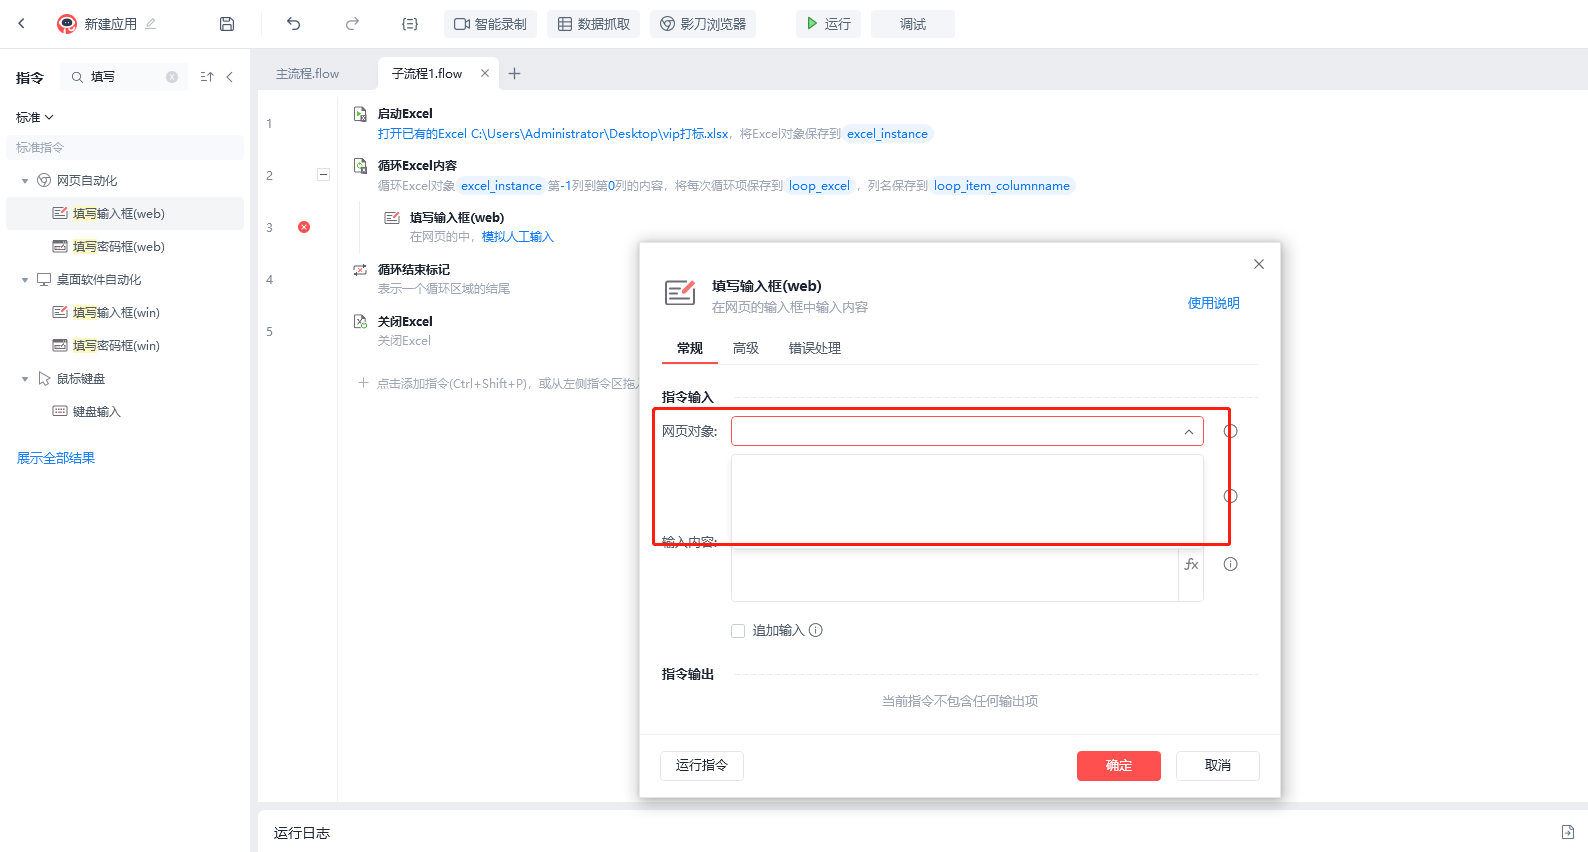
Task: Click the icon at the right of 运行日志
Action: 1567,832
